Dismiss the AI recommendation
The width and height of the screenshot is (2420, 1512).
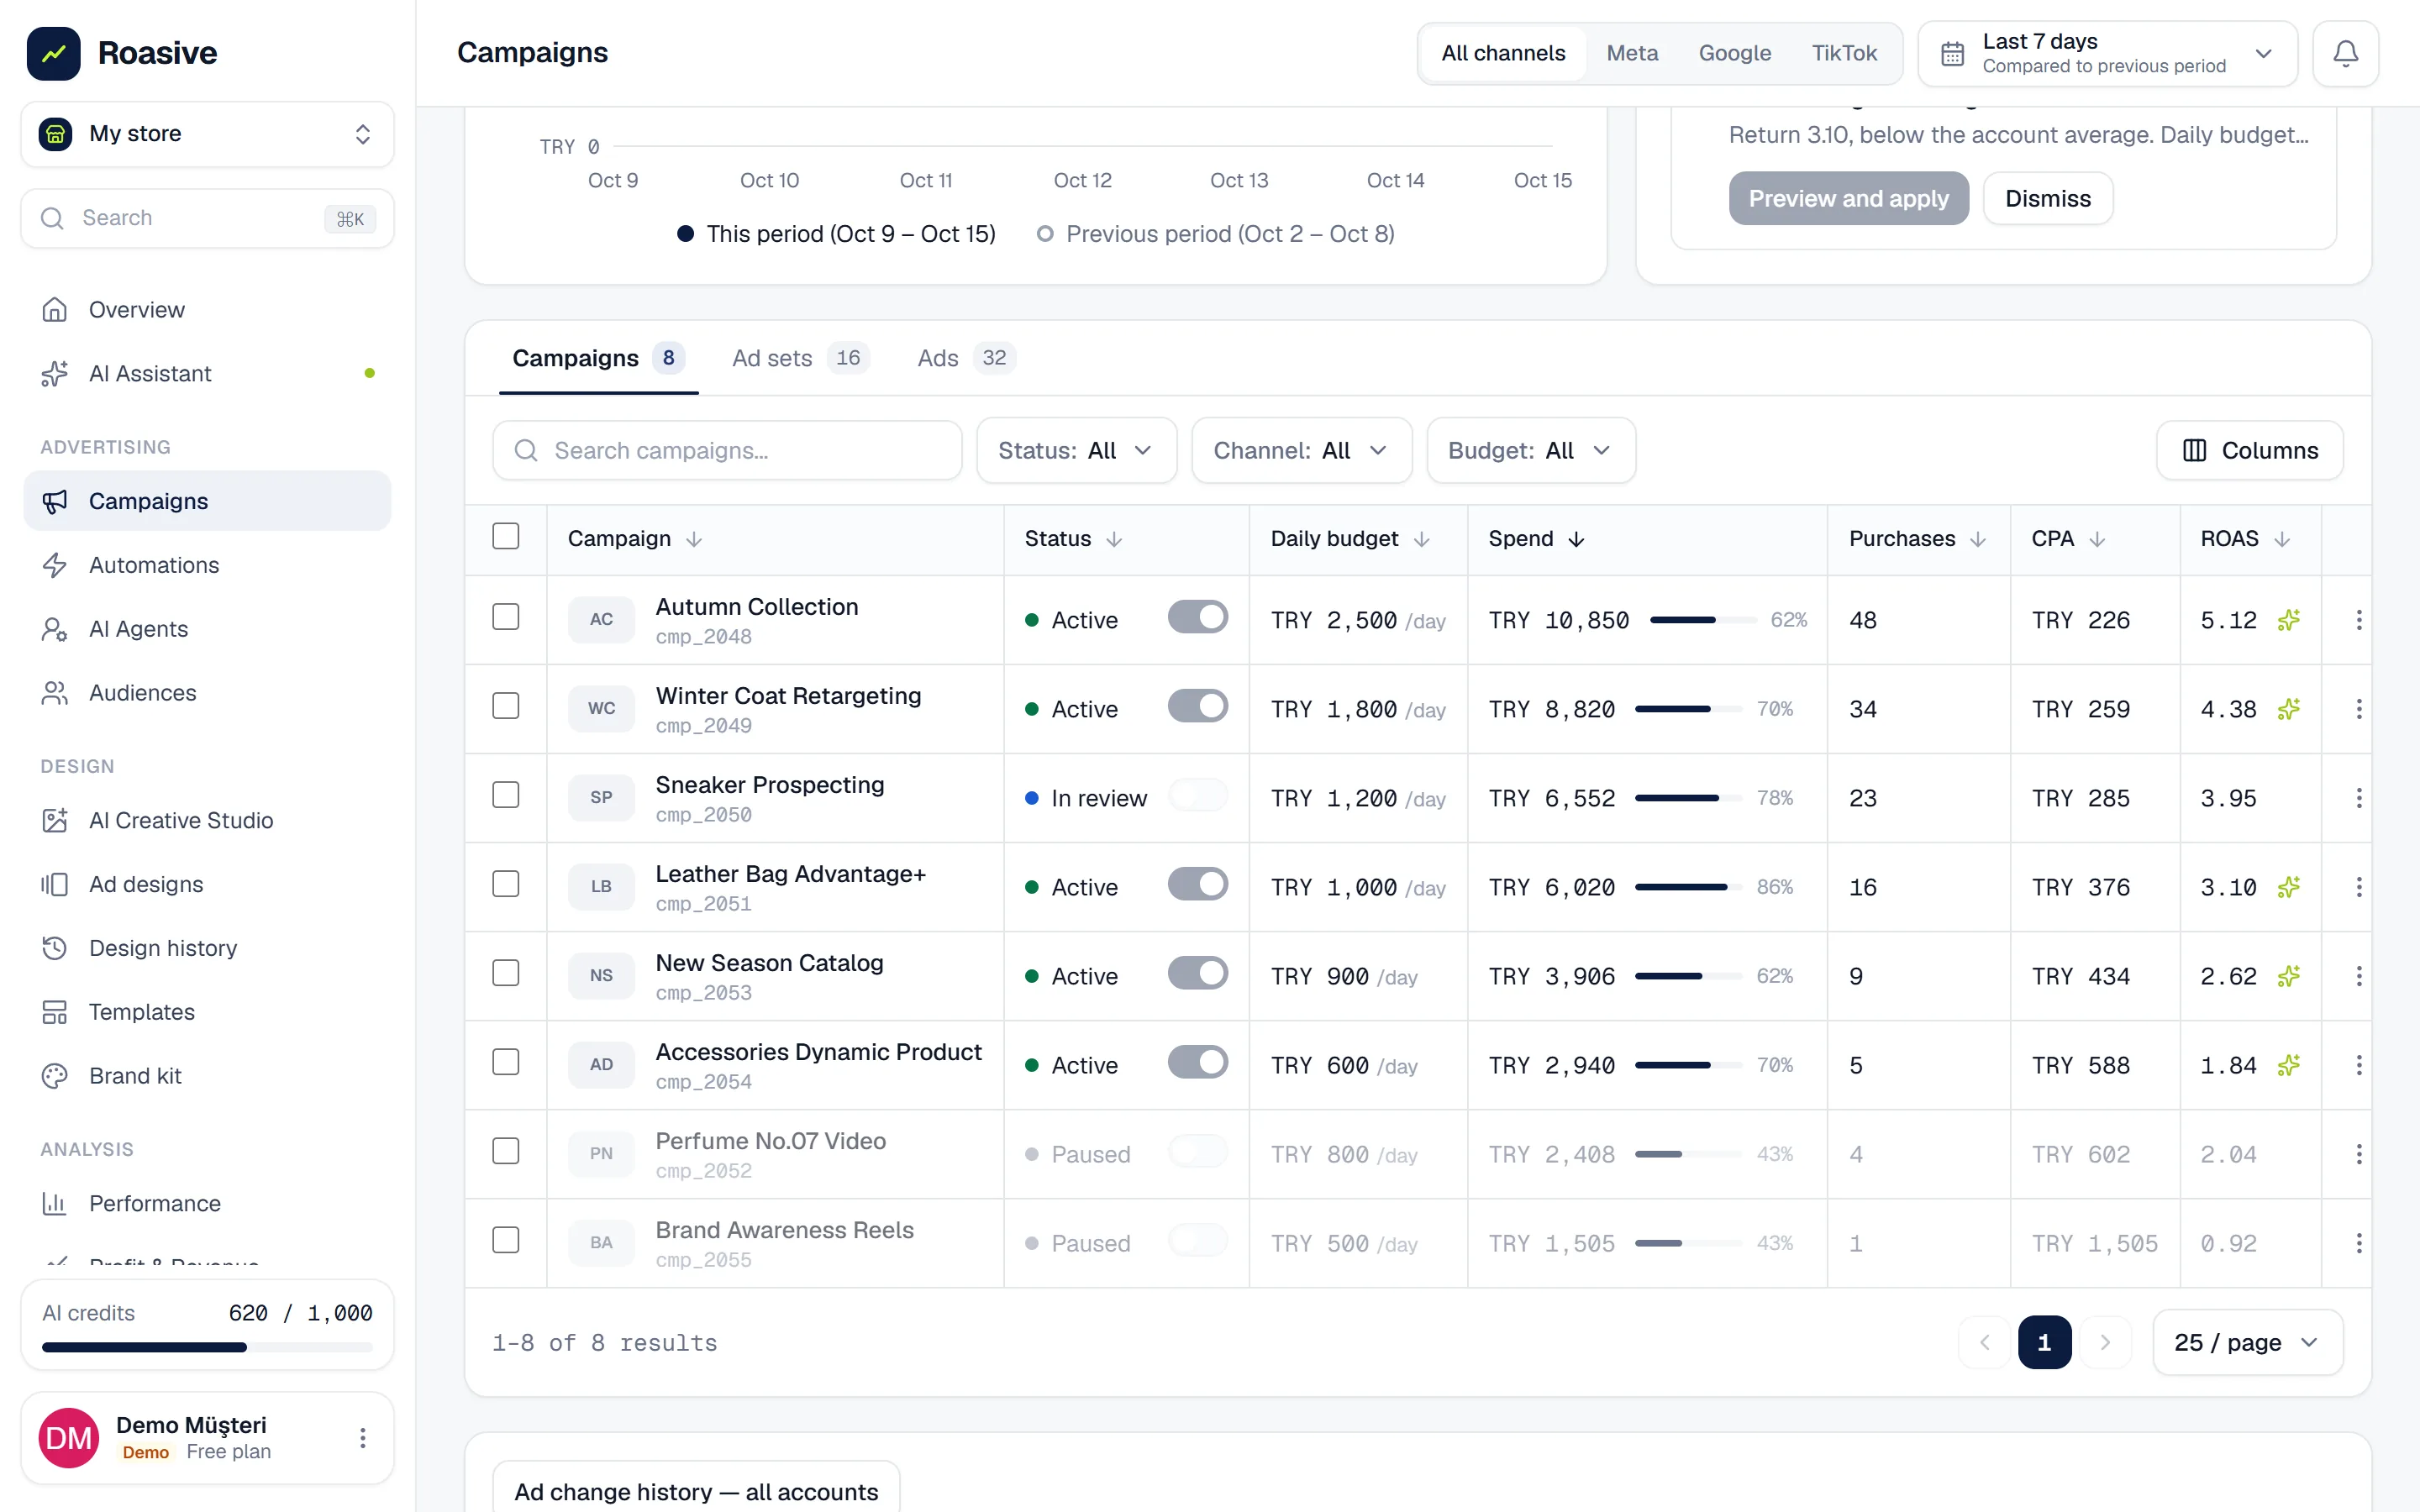click(2047, 198)
